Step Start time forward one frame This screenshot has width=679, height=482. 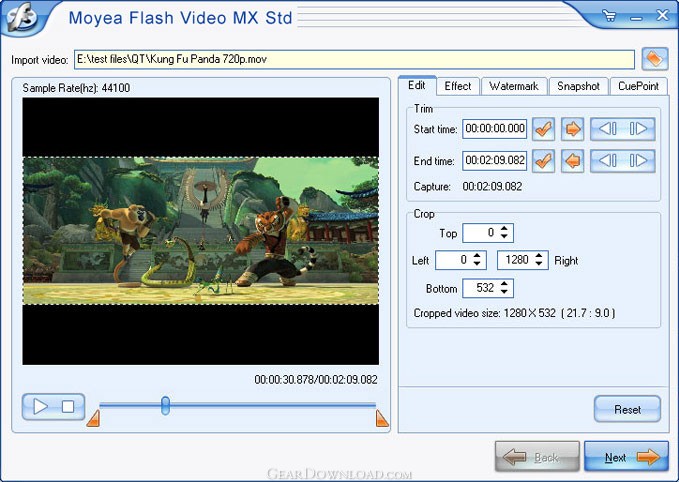(x=639, y=129)
